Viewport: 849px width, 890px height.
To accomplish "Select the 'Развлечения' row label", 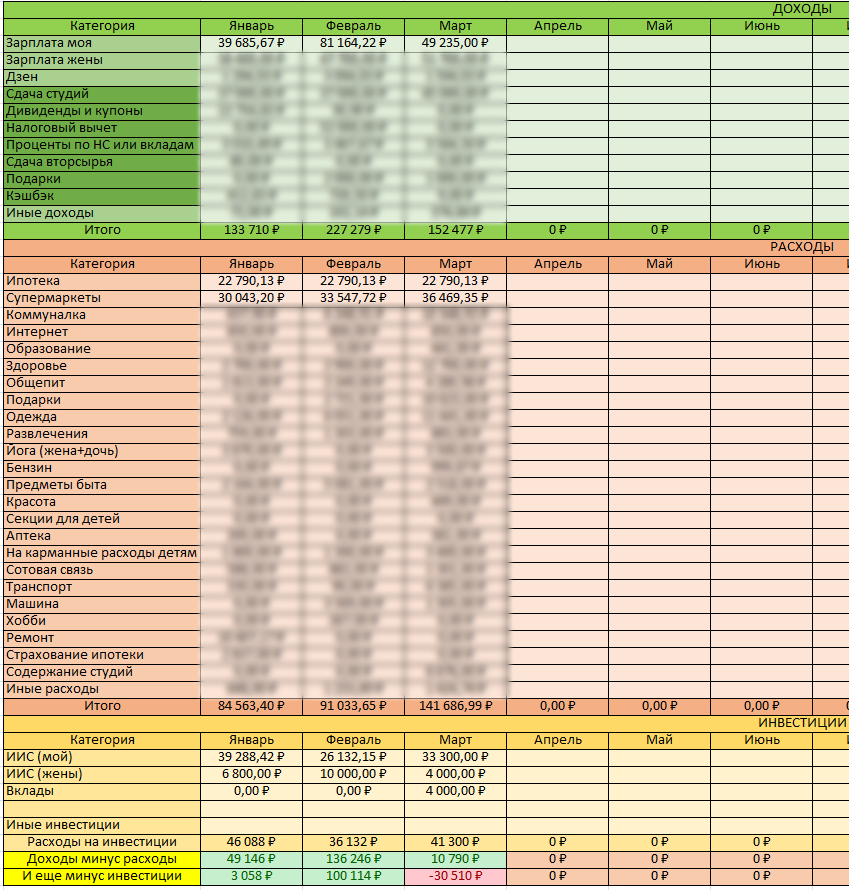I will pos(102,434).
